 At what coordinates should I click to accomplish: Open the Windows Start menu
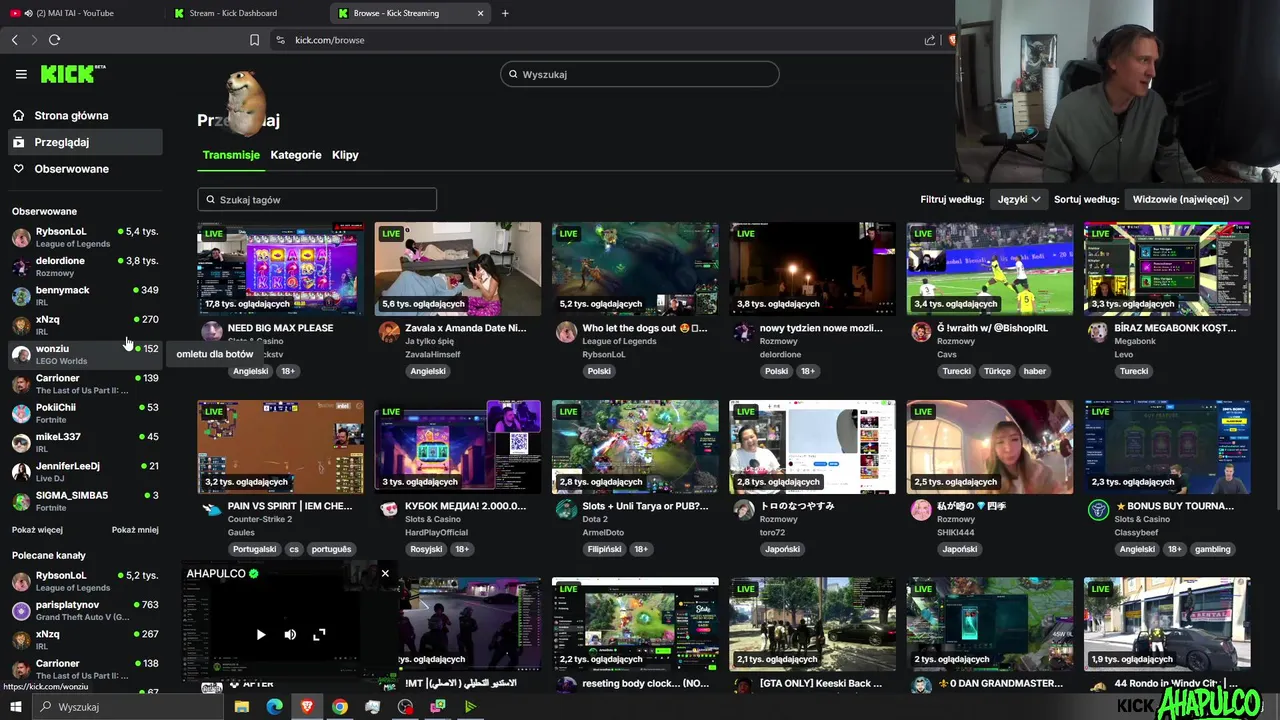click(15, 707)
